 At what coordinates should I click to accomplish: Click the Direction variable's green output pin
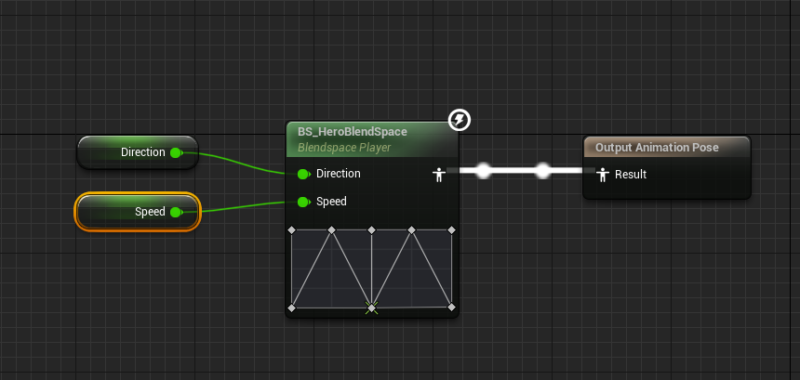click(x=176, y=153)
